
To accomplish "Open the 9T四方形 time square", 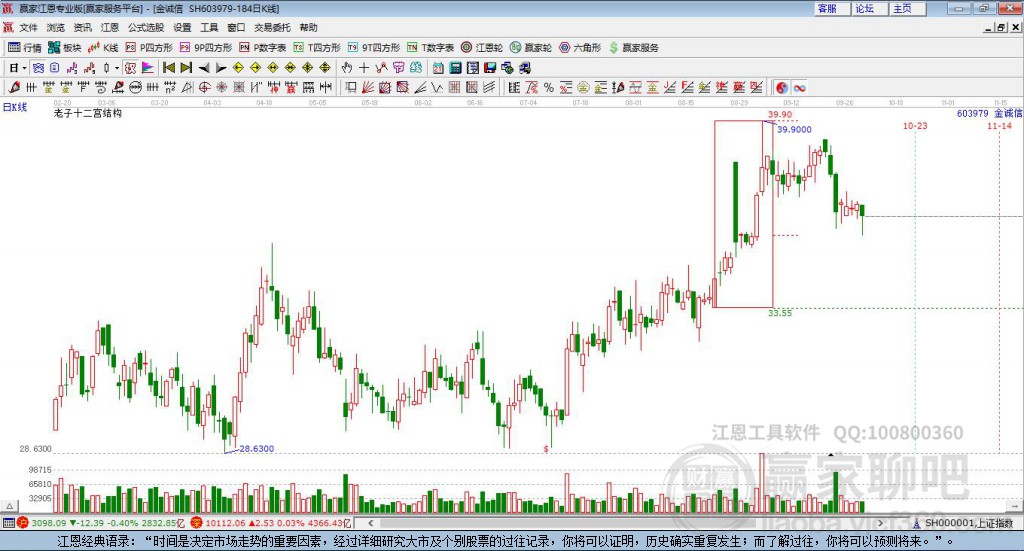I will tap(373, 48).
